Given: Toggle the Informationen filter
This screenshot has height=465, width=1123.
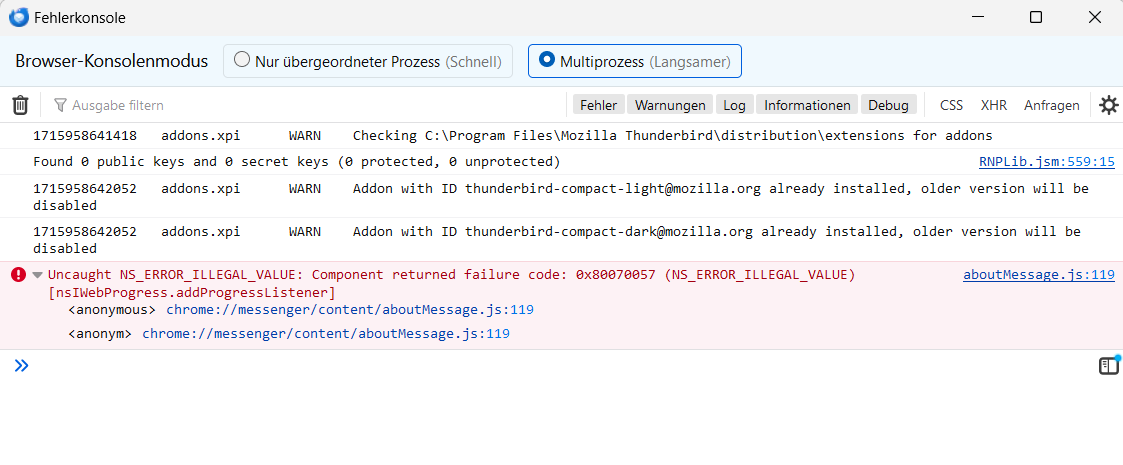Looking at the screenshot, I should (807, 105).
